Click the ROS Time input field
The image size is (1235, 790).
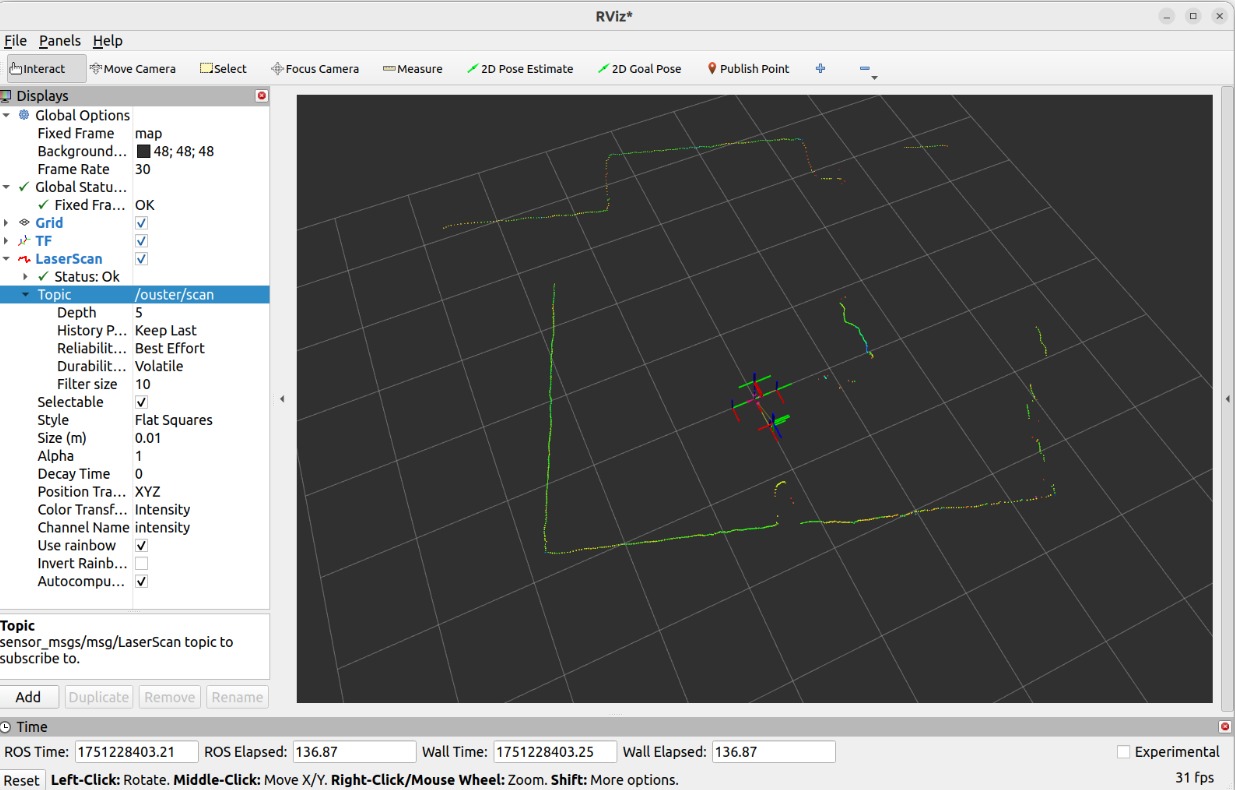pyautogui.click(x=136, y=752)
